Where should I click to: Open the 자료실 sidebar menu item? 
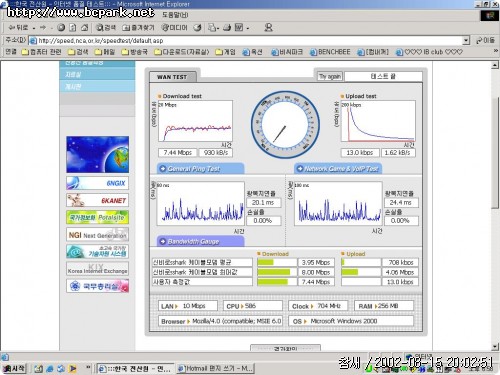[97, 74]
